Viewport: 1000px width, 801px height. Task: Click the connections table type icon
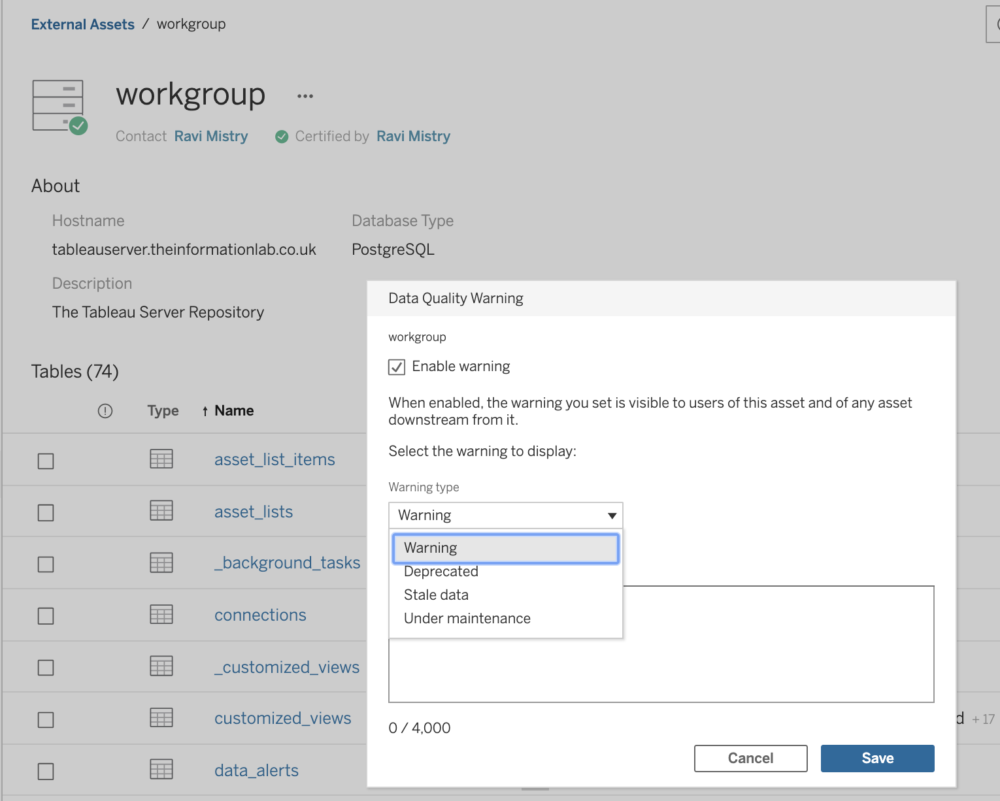(x=161, y=614)
